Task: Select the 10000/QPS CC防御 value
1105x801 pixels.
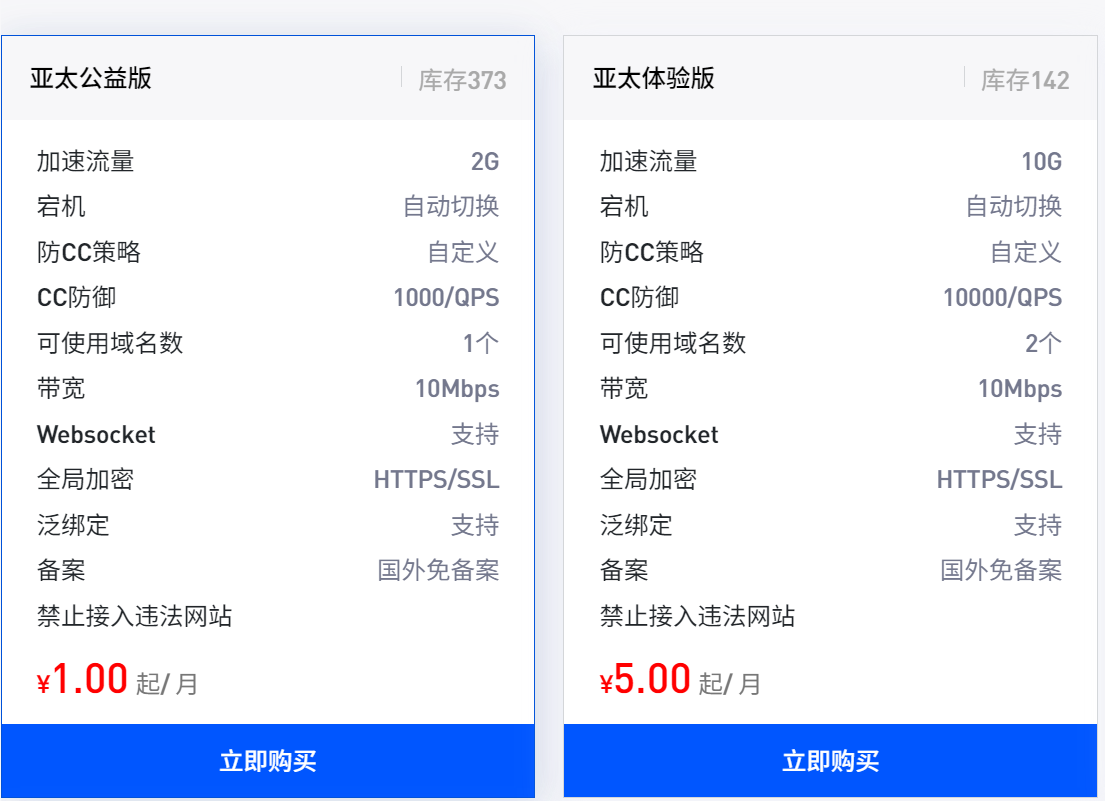Action: 1004,298
